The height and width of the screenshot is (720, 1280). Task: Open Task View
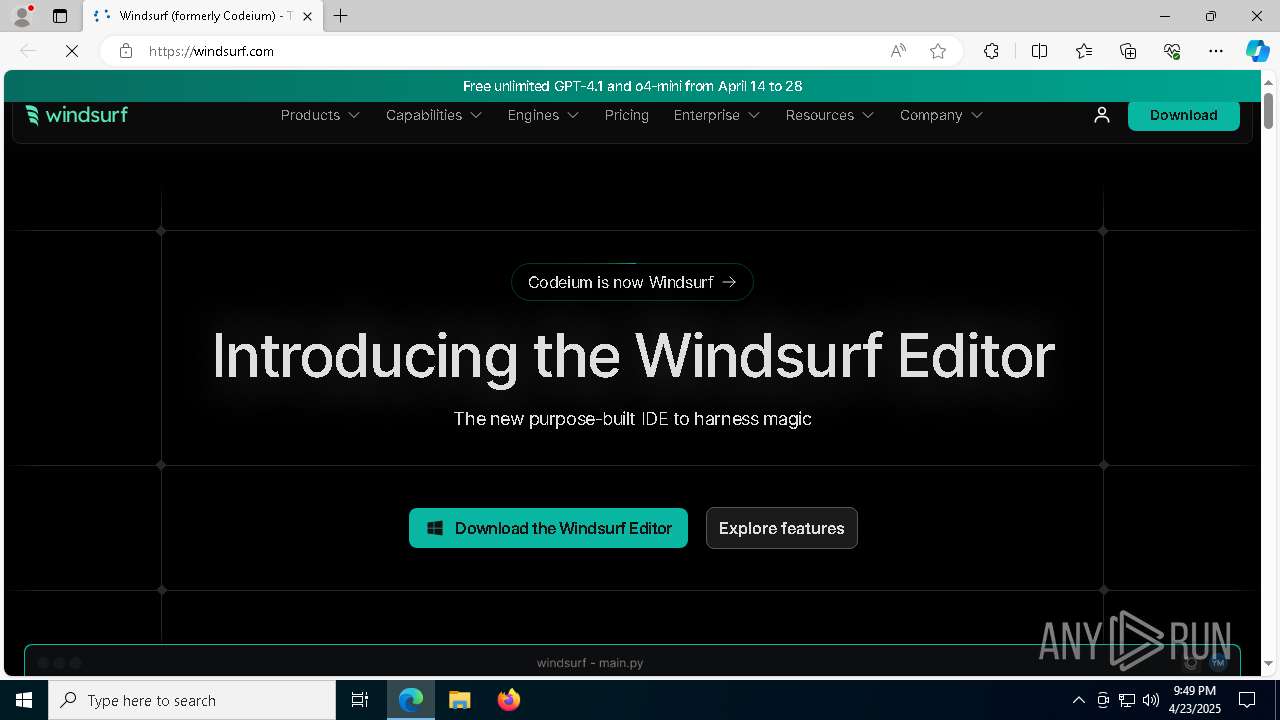360,700
